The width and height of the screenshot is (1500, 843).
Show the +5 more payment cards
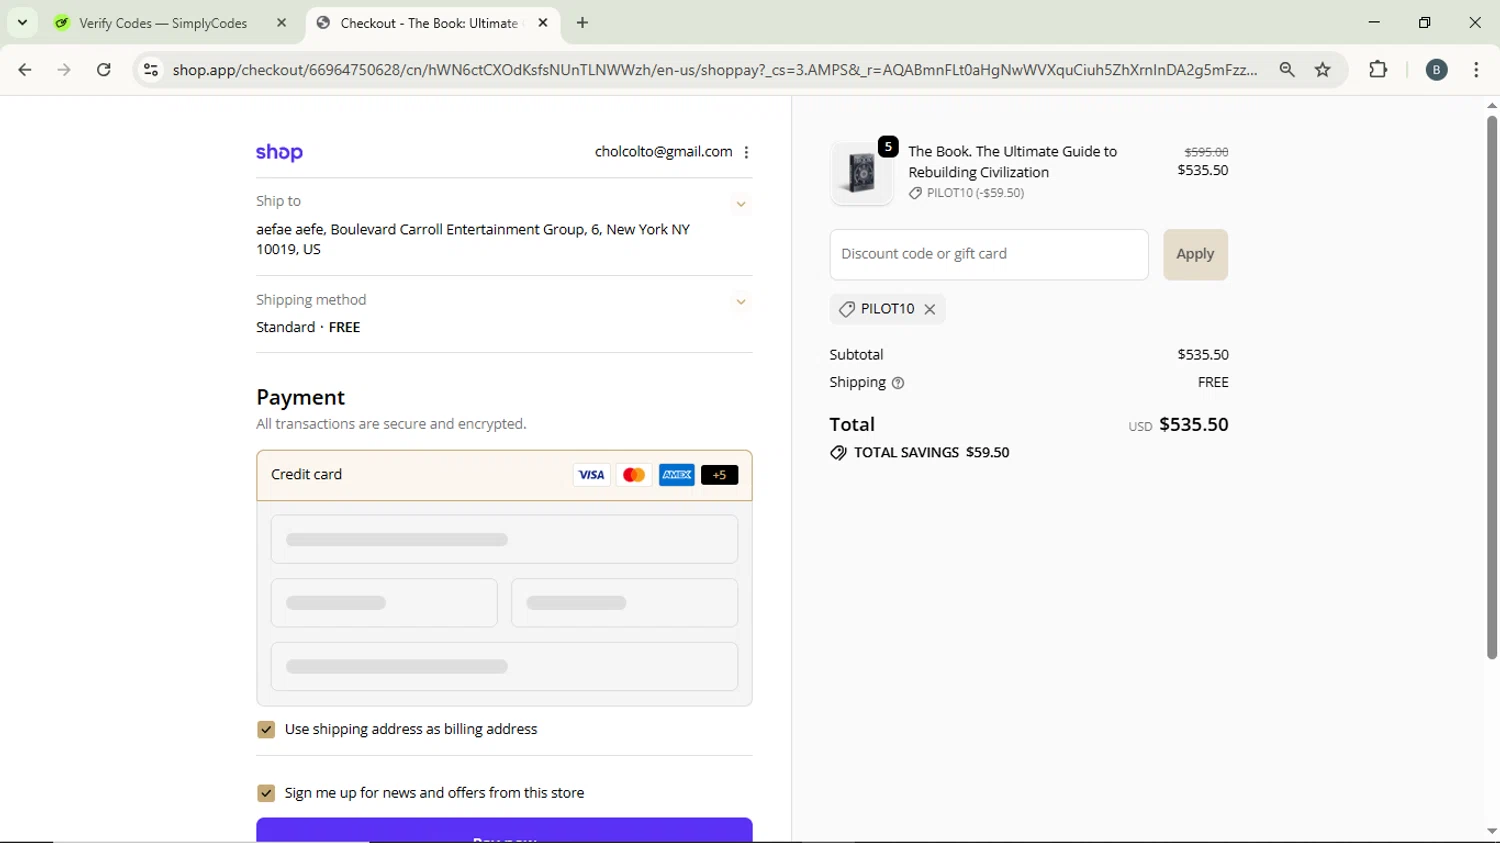tap(720, 475)
